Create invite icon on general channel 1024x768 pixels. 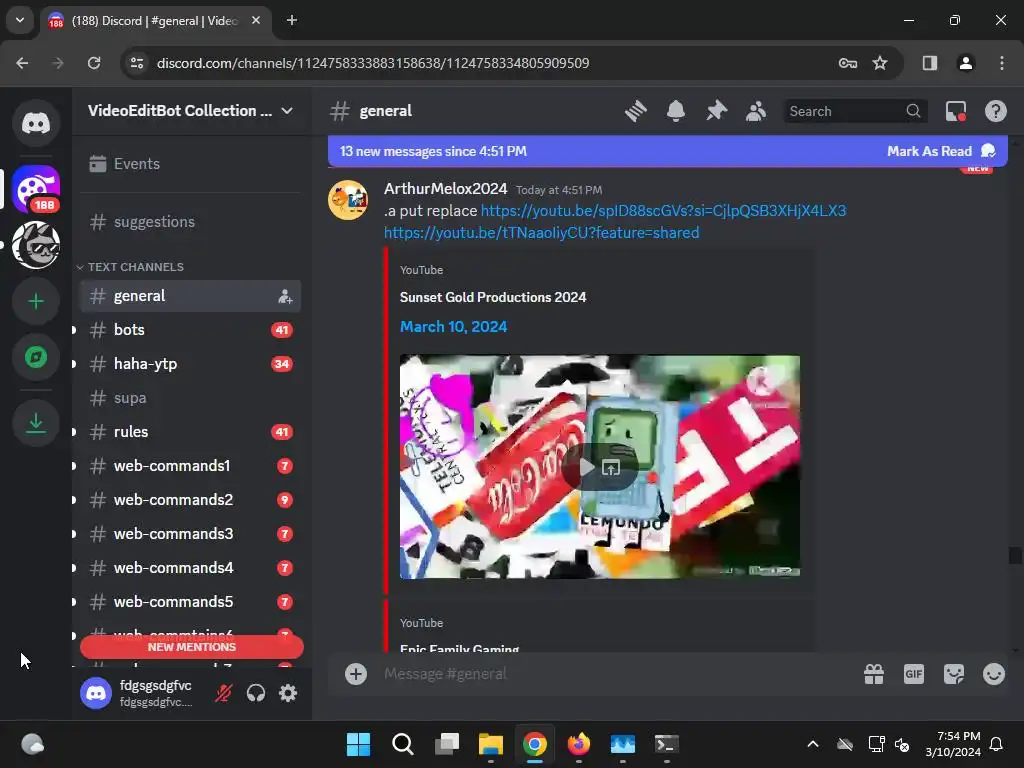tap(285, 296)
